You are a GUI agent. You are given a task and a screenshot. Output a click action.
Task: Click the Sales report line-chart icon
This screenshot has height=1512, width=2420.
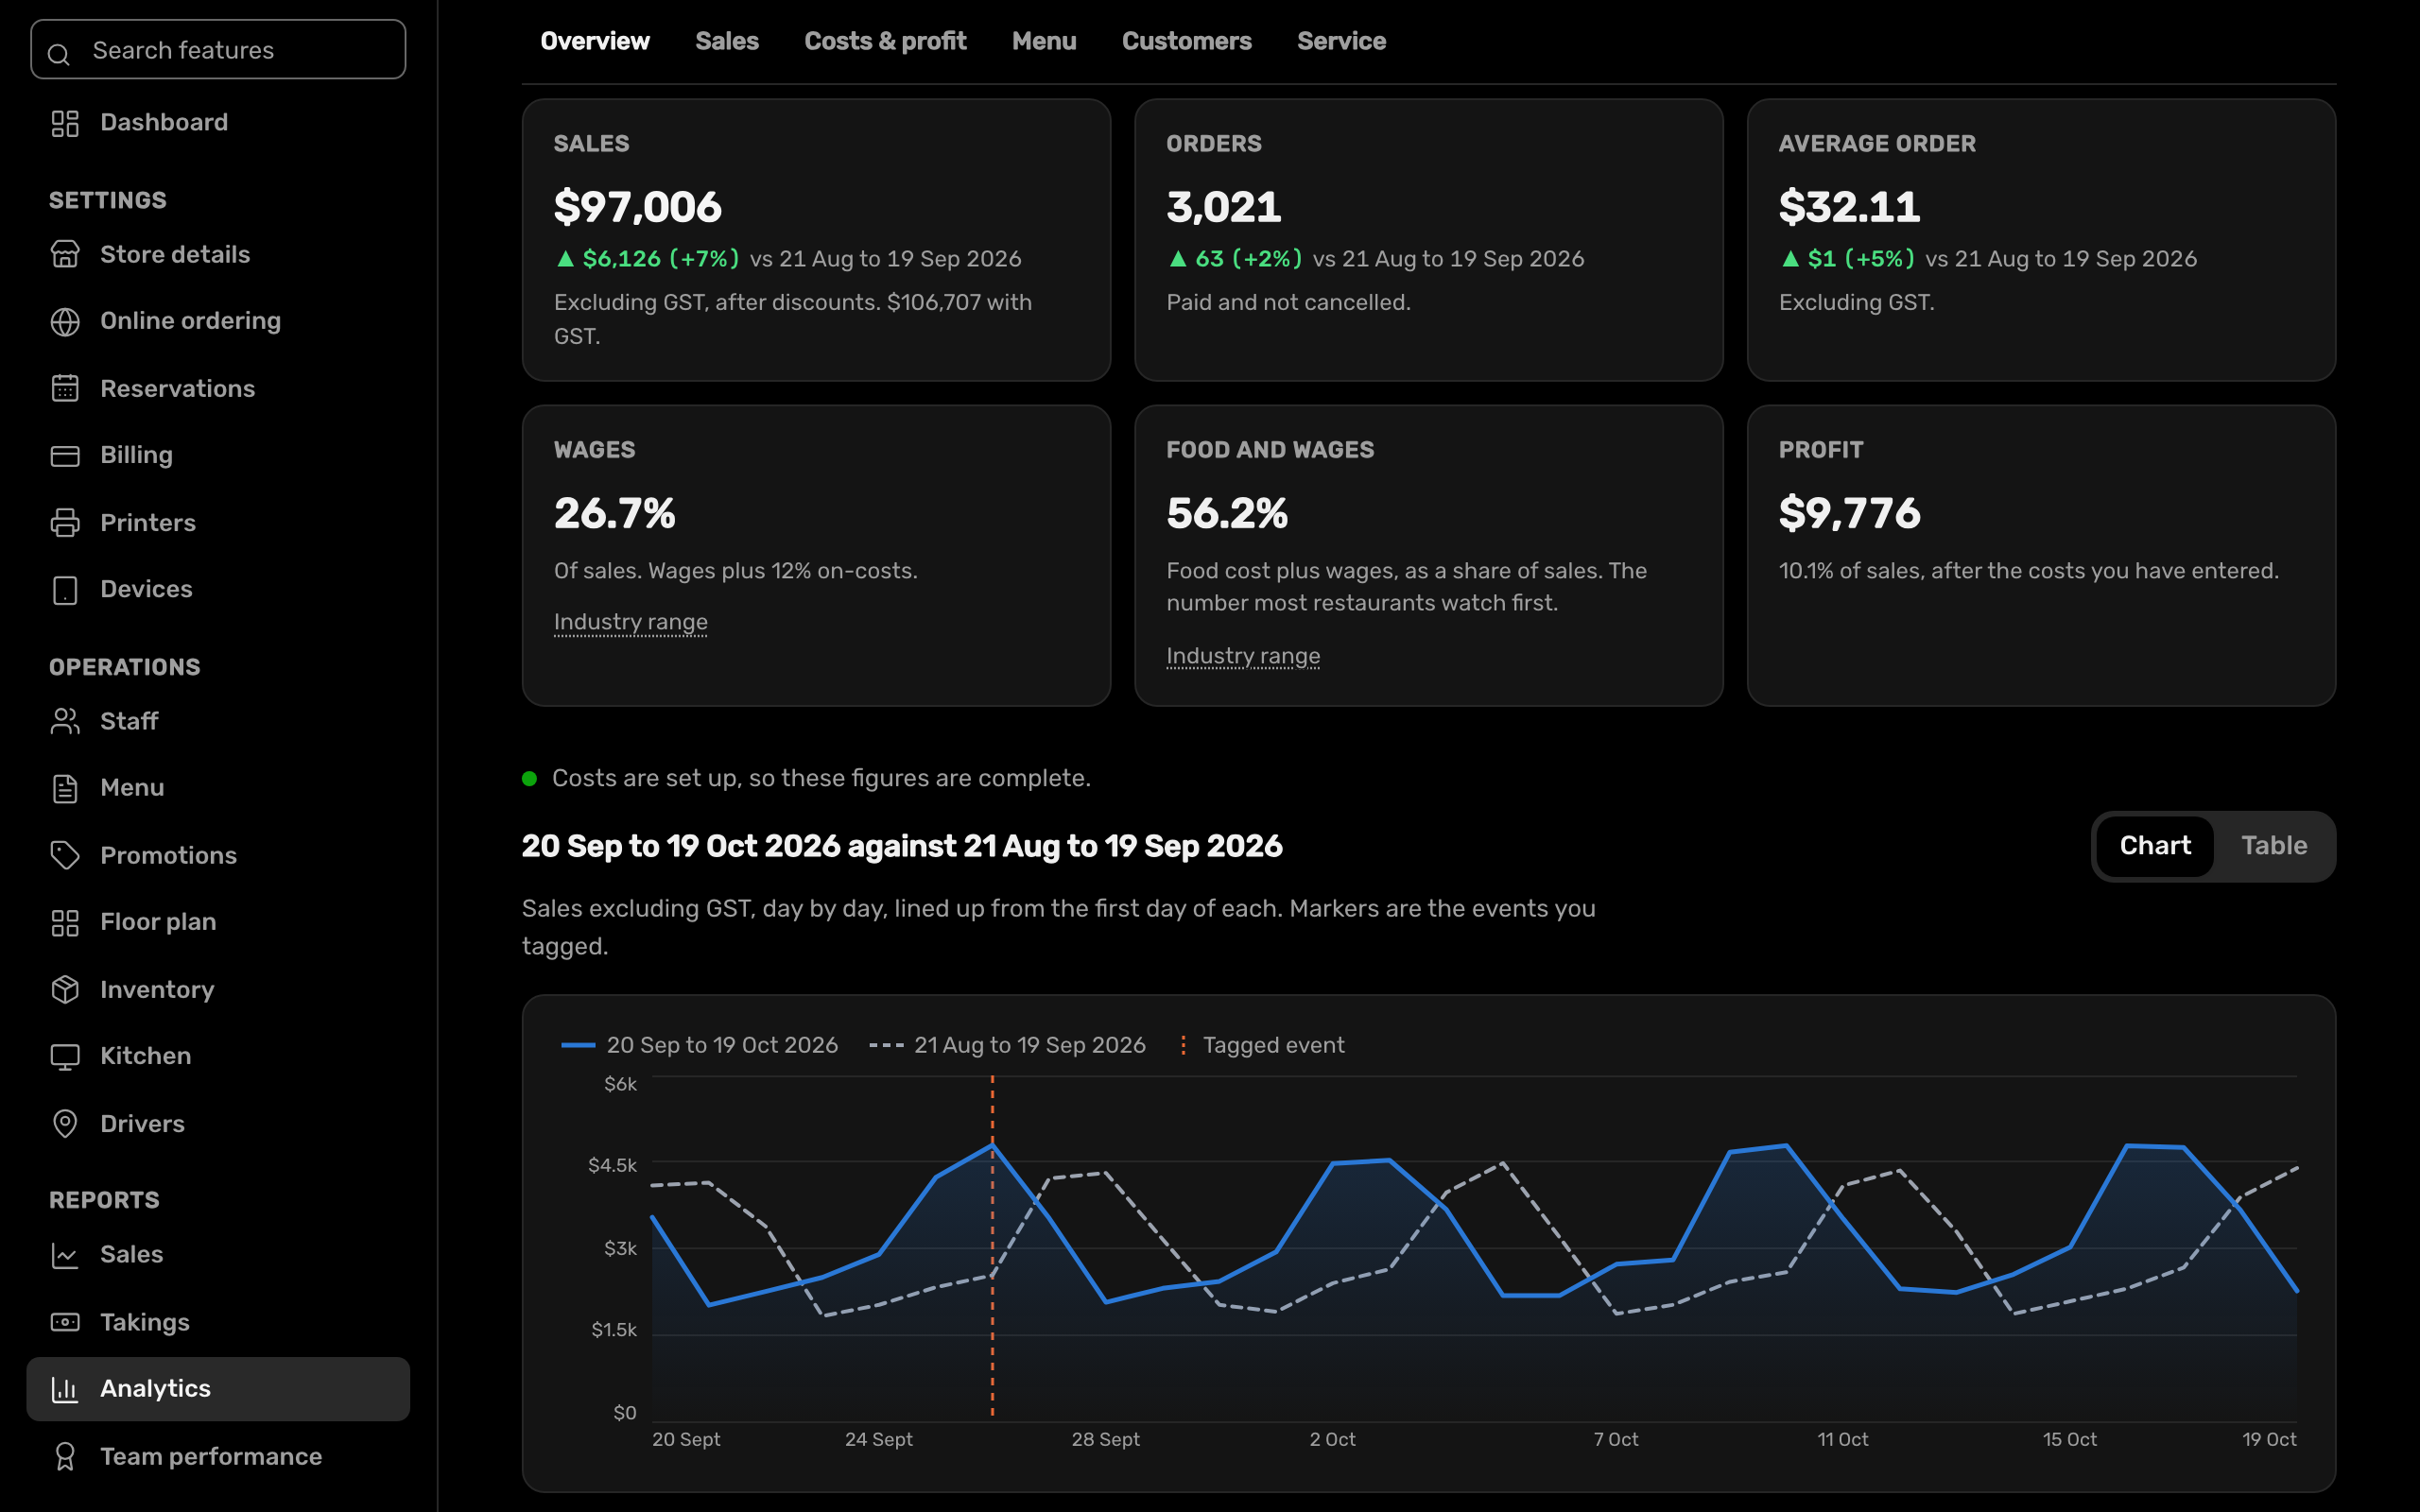pyautogui.click(x=65, y=1255)
